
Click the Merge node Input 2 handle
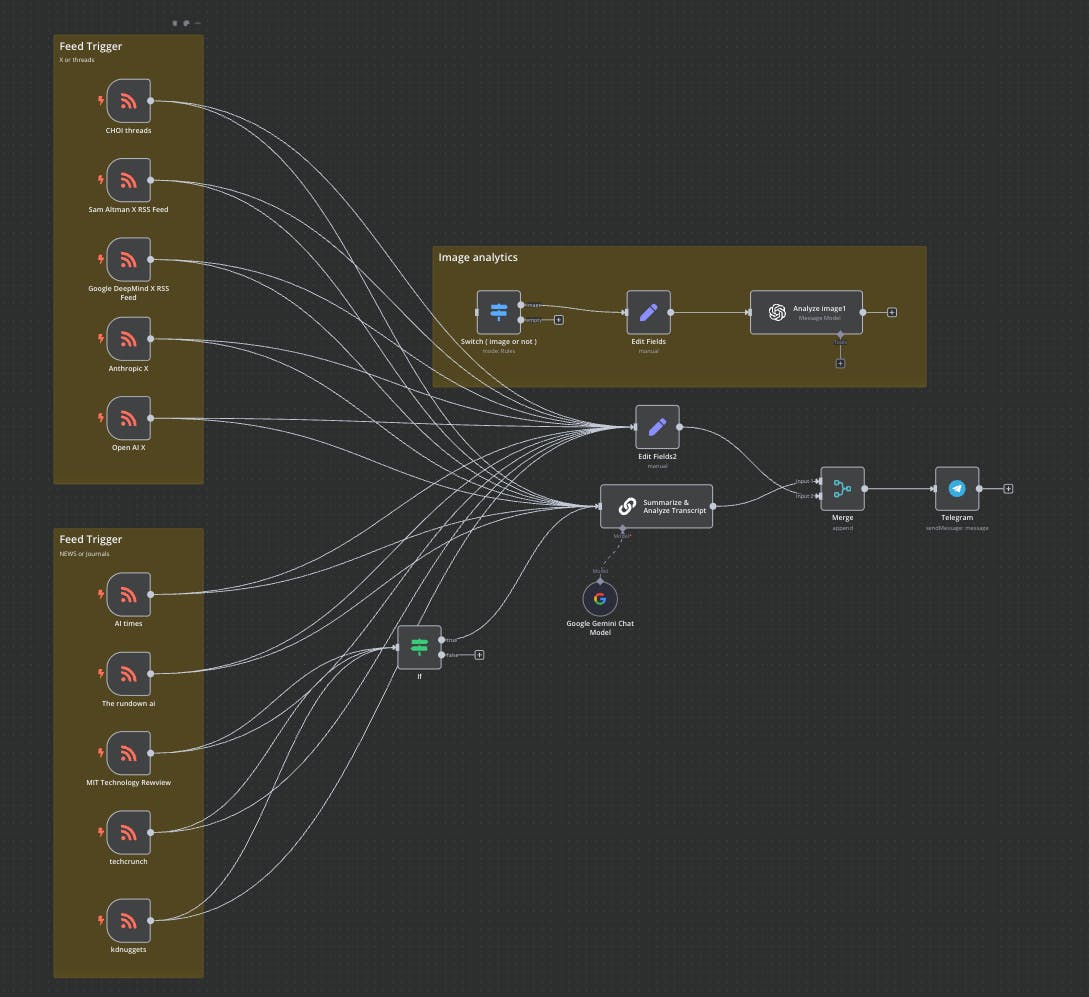(819, 496)
